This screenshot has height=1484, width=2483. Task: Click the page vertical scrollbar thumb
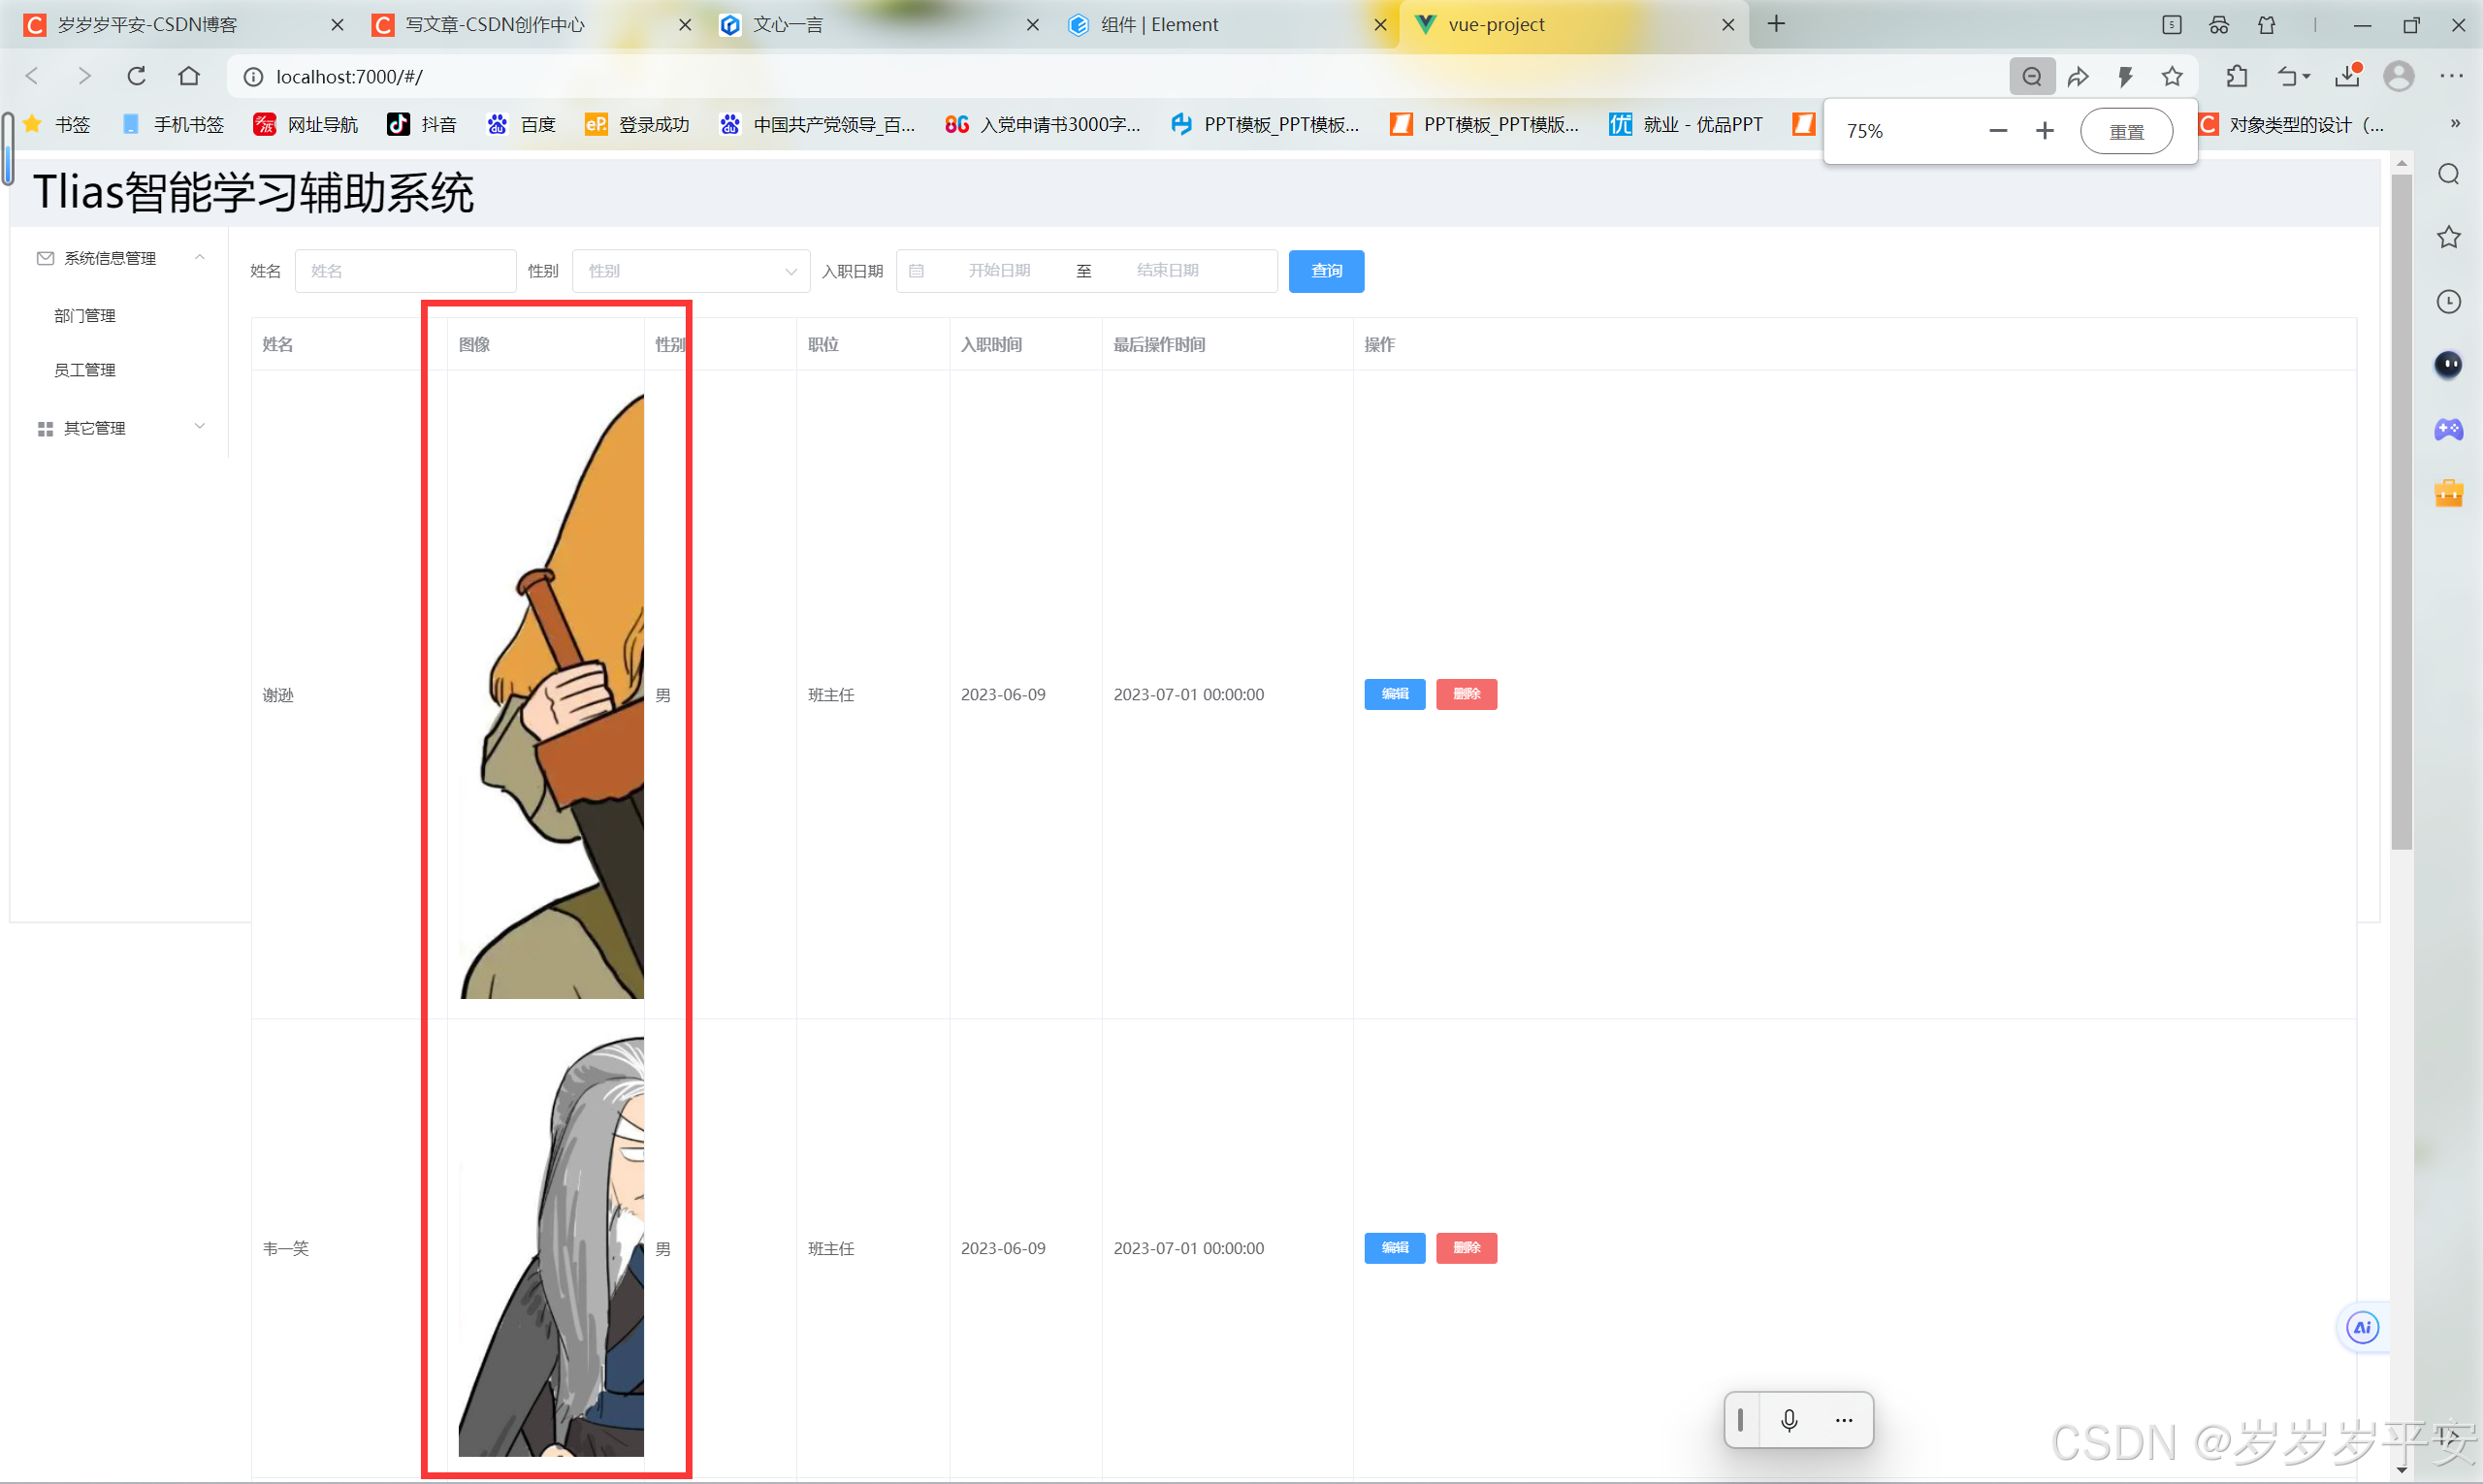(x=2401, y=512)
